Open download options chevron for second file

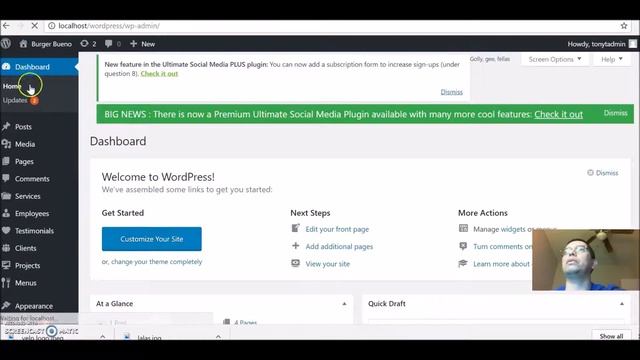click(x=218, y=336)
